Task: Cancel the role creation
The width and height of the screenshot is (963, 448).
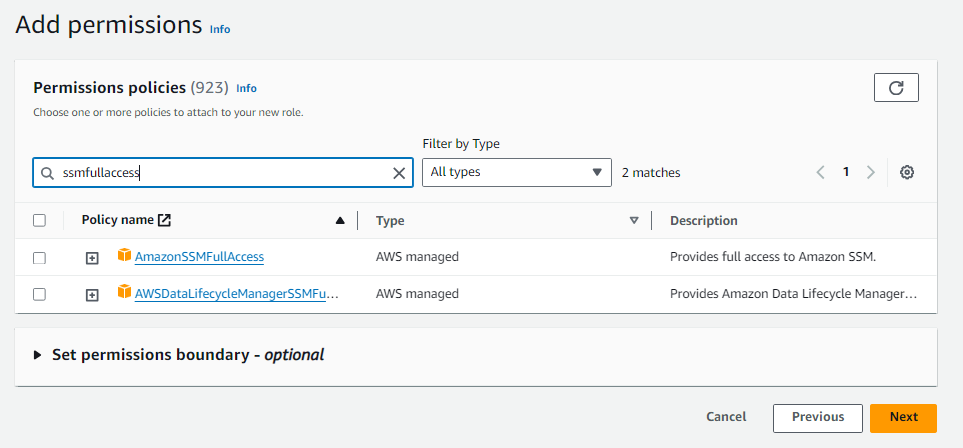Action: tap(726, 417)
